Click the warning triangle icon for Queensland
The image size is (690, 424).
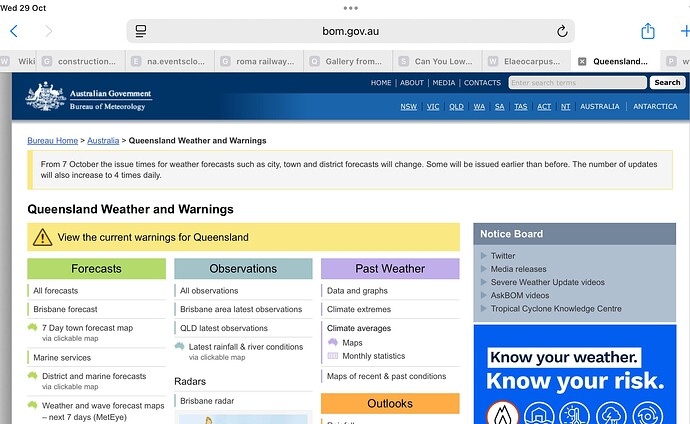[42, 237]
